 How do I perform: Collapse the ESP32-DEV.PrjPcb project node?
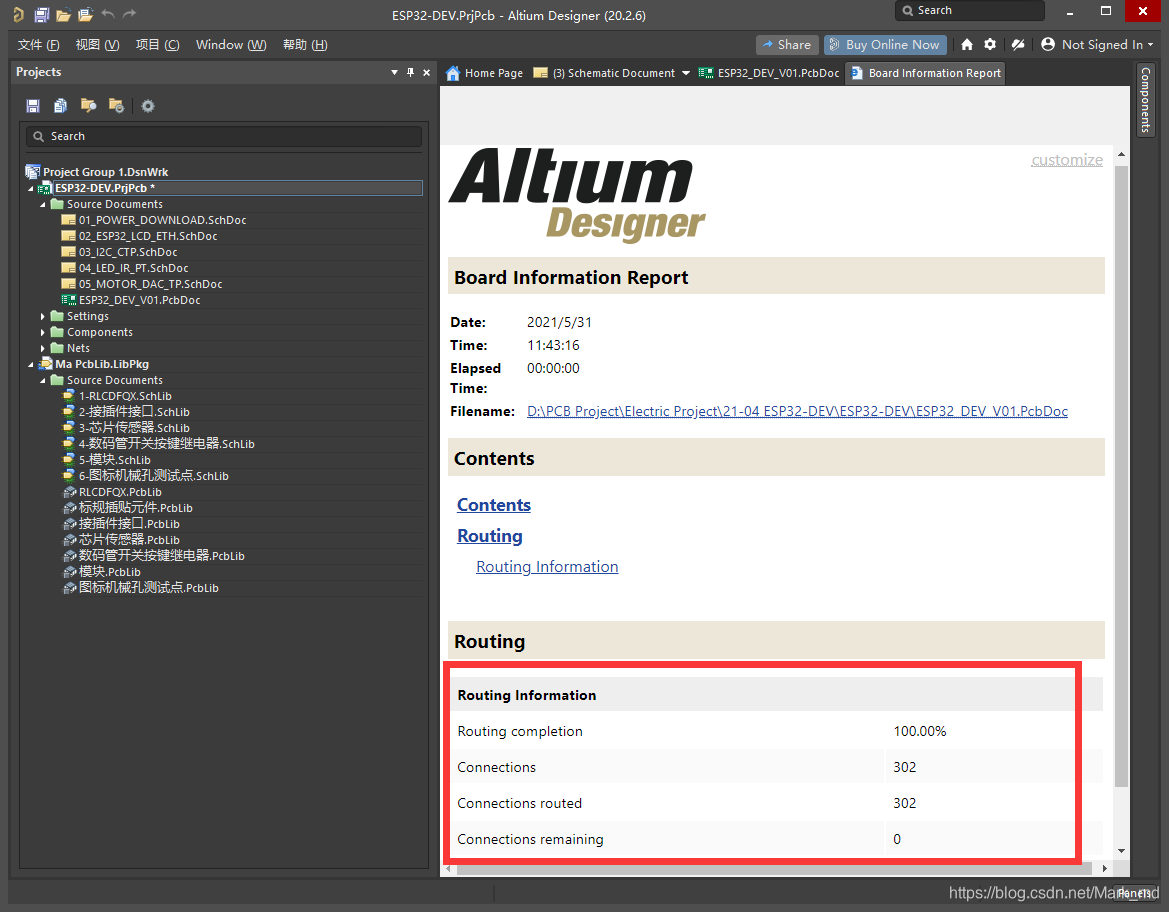31,189
